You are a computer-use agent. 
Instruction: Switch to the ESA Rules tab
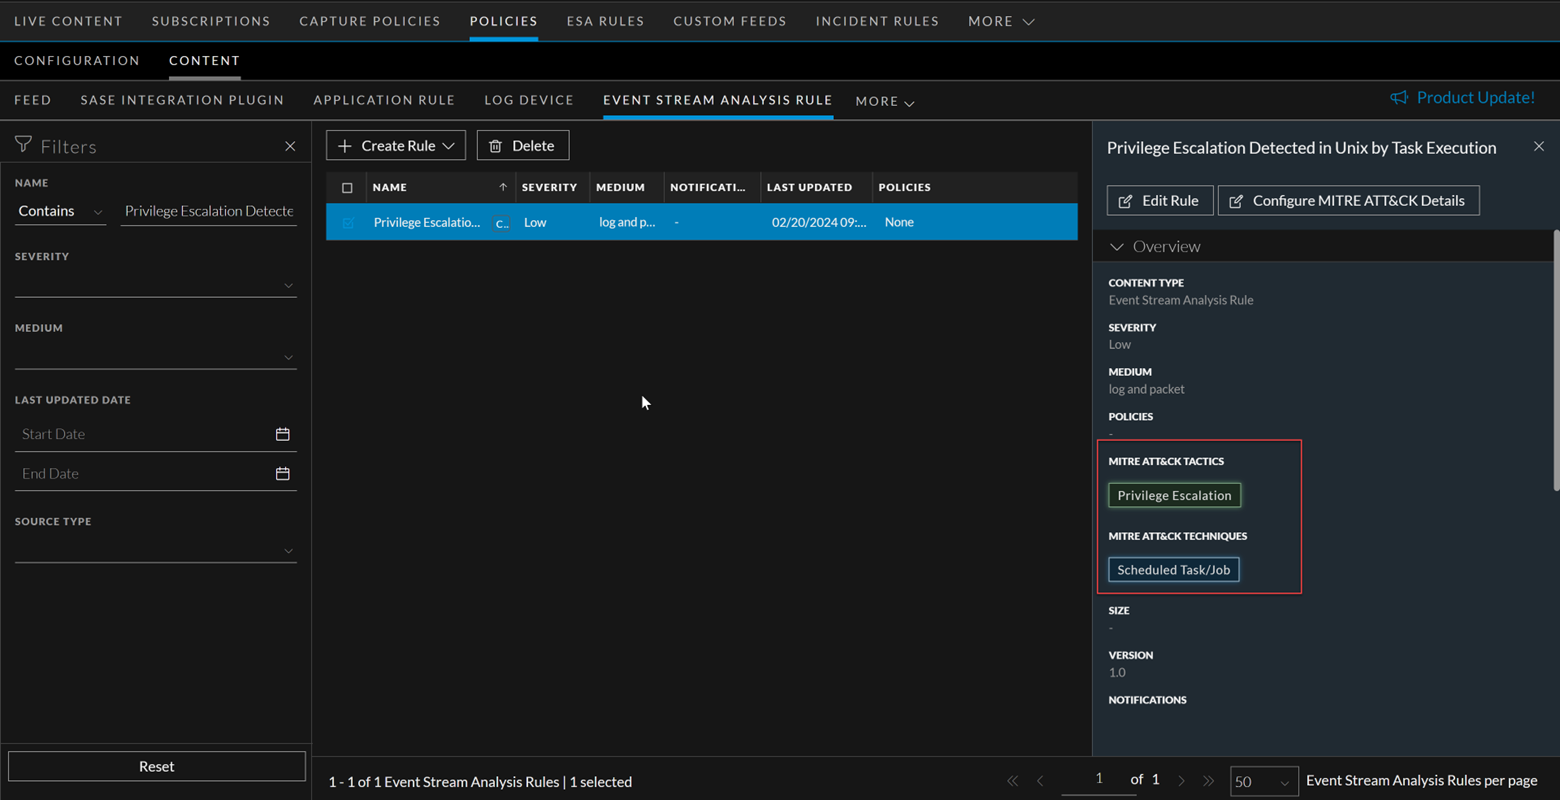click(605, 21)
